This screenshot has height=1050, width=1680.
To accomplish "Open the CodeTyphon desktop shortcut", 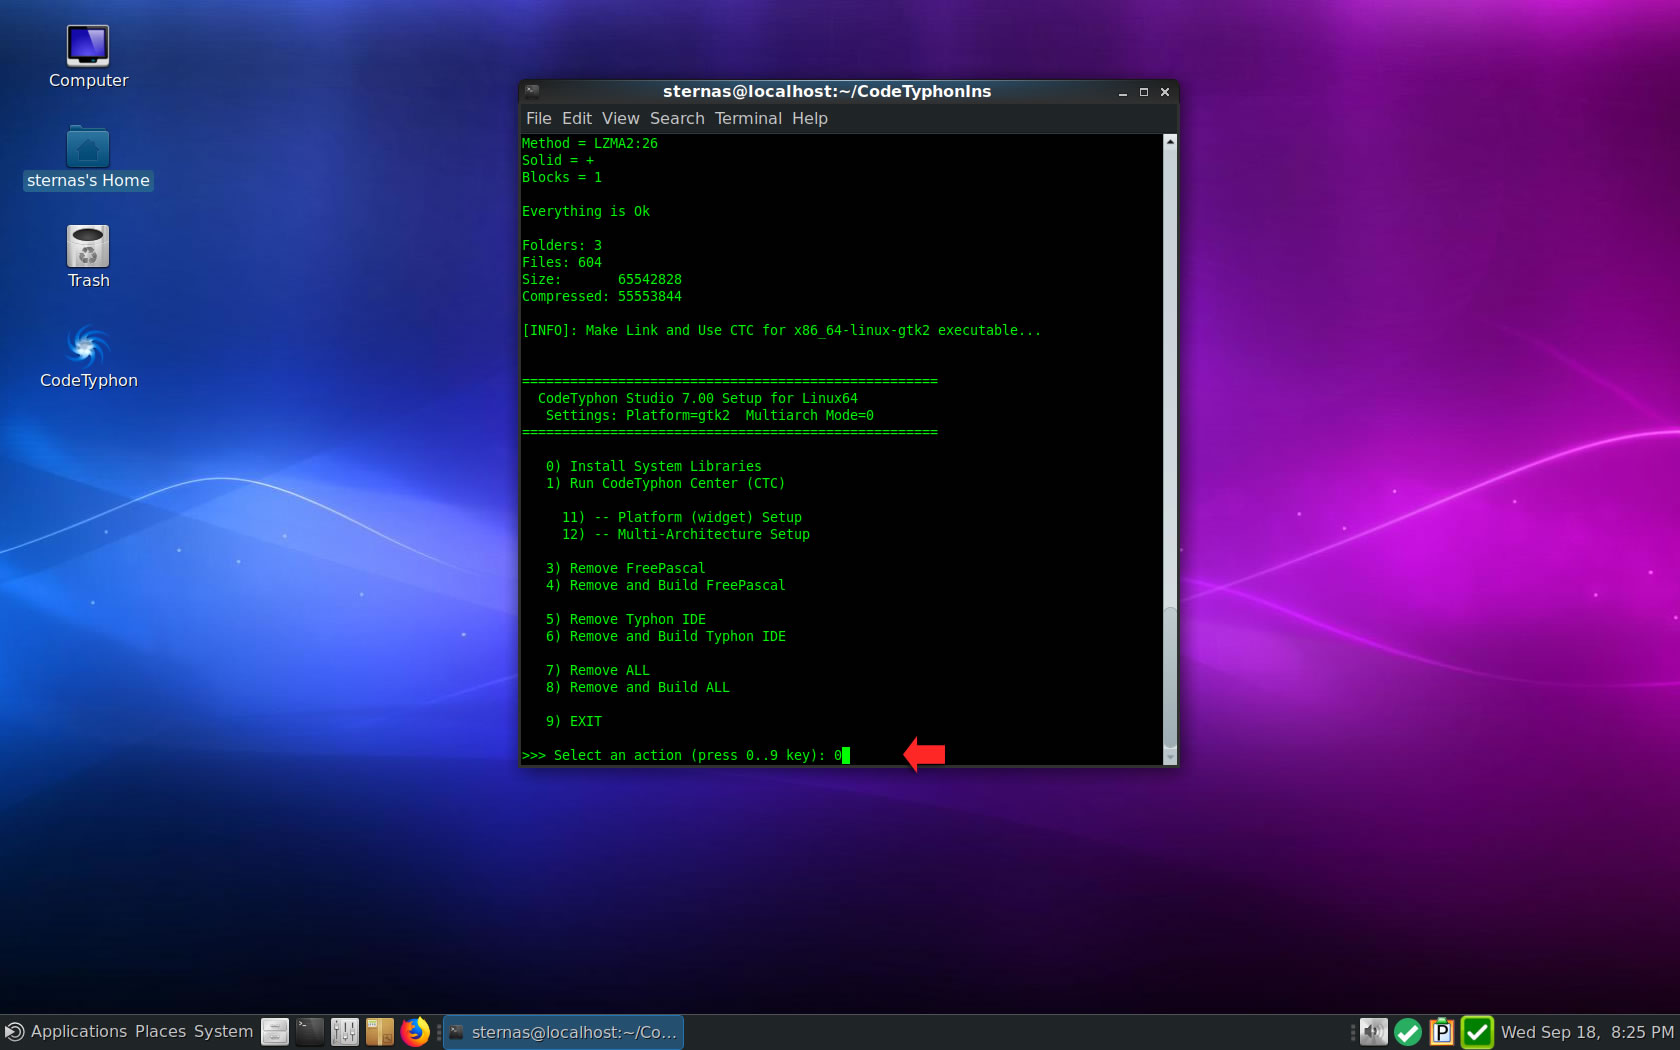I will (88, 347).
